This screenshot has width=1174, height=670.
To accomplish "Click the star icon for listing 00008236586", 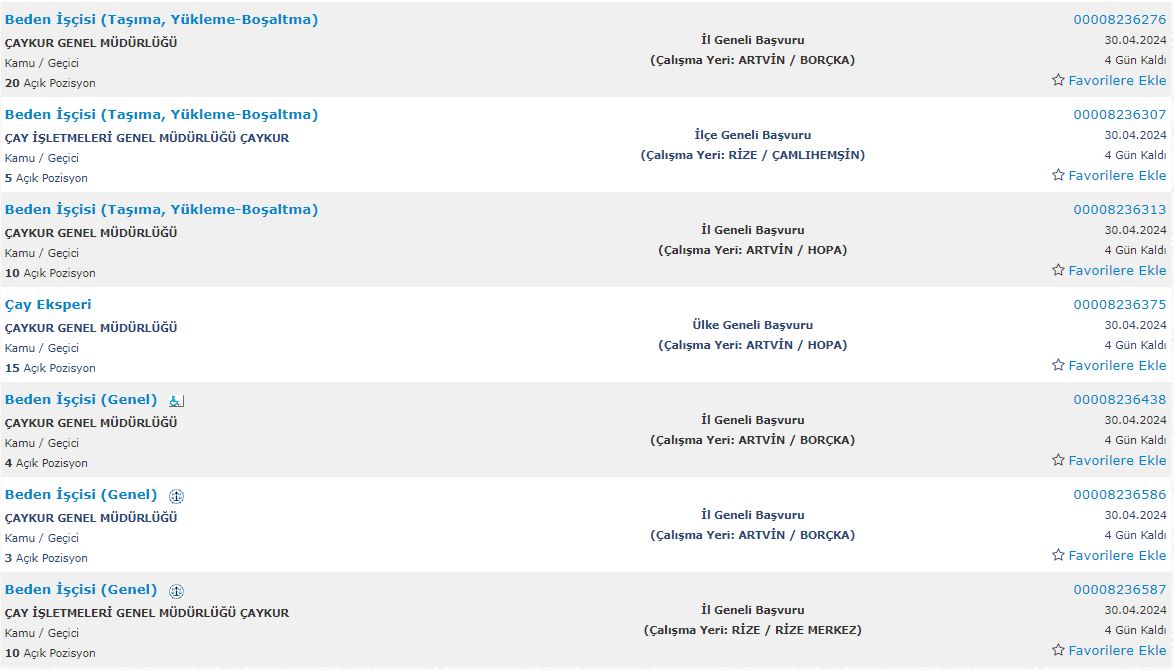I will click(1058, 555).
